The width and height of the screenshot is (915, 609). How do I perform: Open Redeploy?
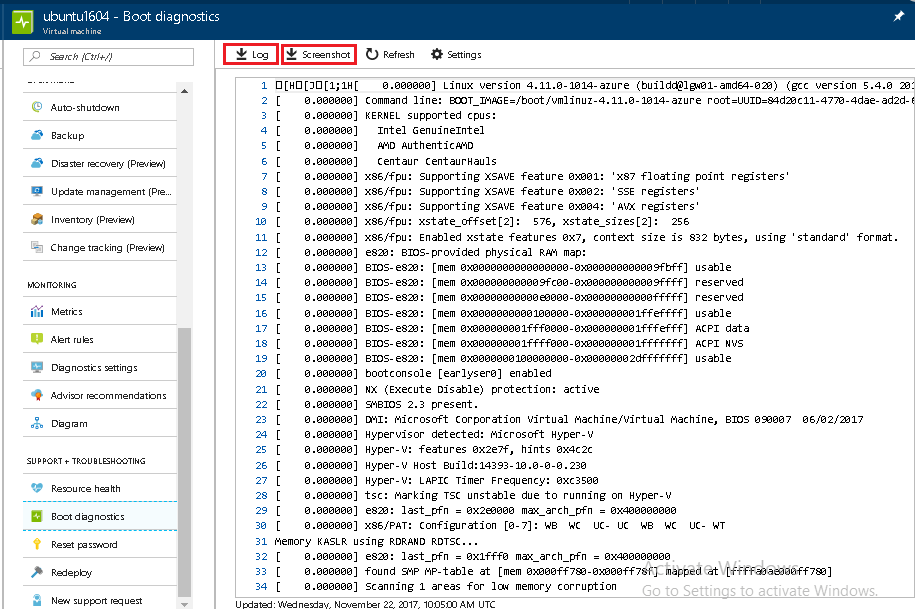click(100, 572)
